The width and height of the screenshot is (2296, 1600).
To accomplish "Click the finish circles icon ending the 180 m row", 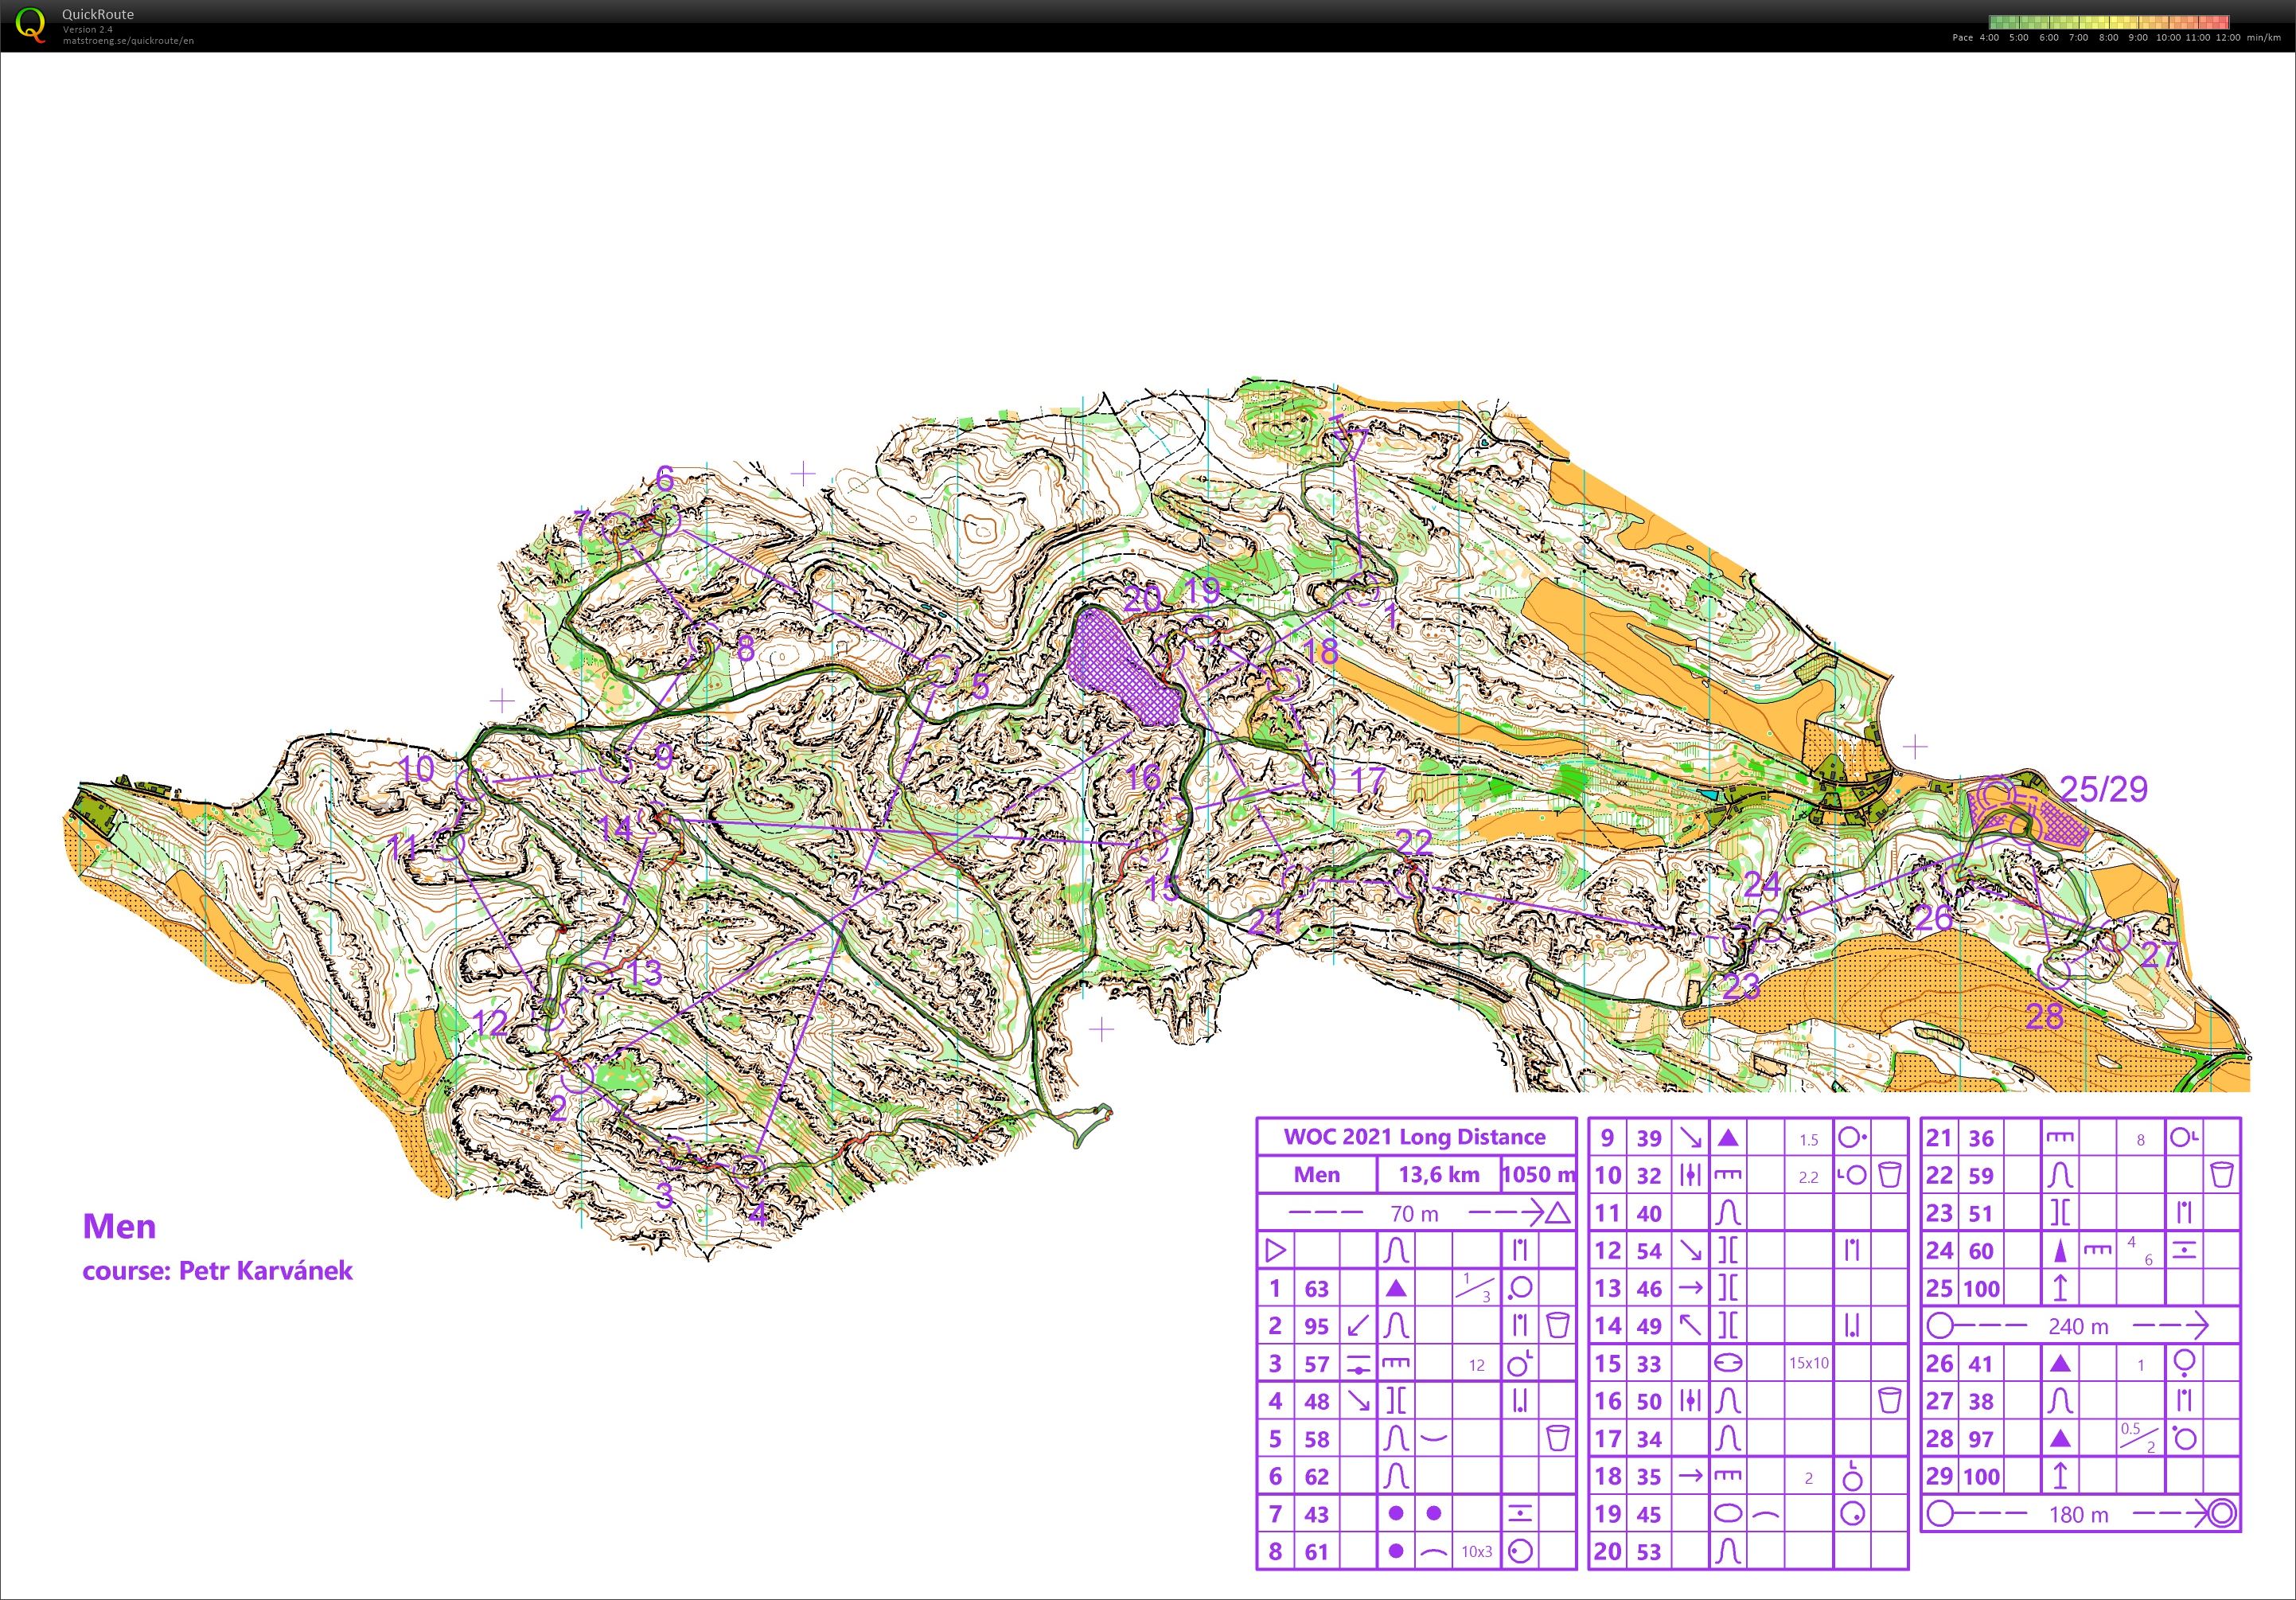I will click(x=2225, y=1514).
